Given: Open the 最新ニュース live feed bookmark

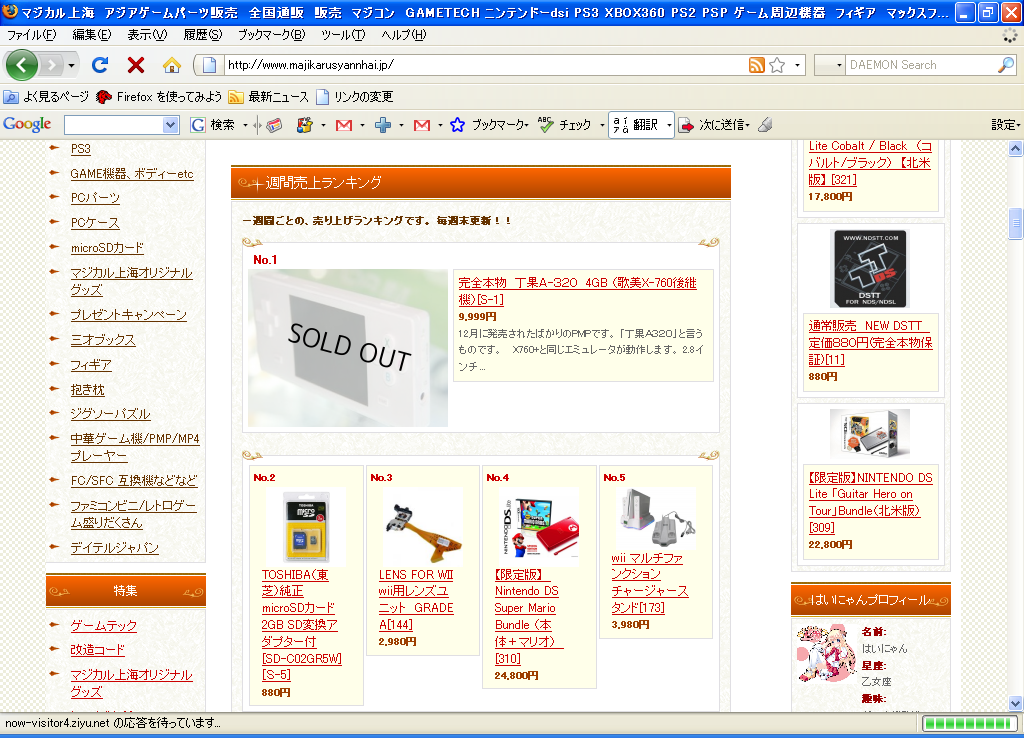Looking at the screenshot, I should coord(268,97).
